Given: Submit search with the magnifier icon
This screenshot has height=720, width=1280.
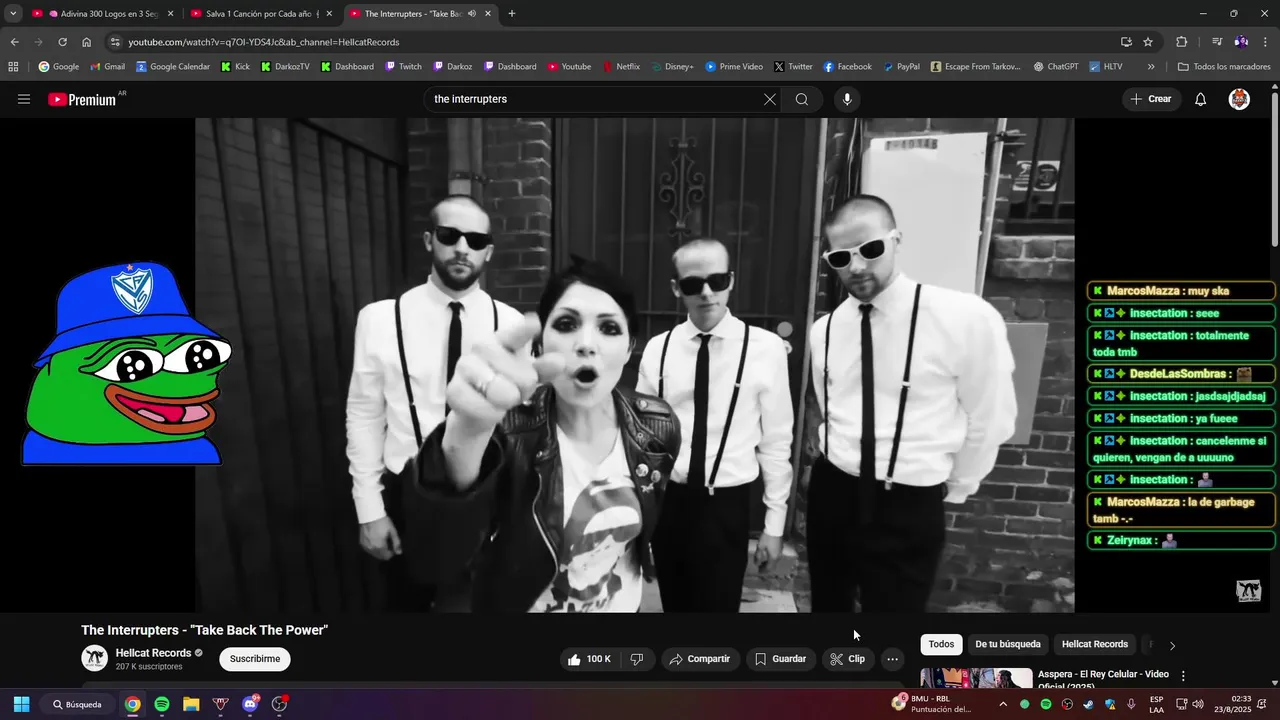Looking at the screenshot, I should 802,99.
